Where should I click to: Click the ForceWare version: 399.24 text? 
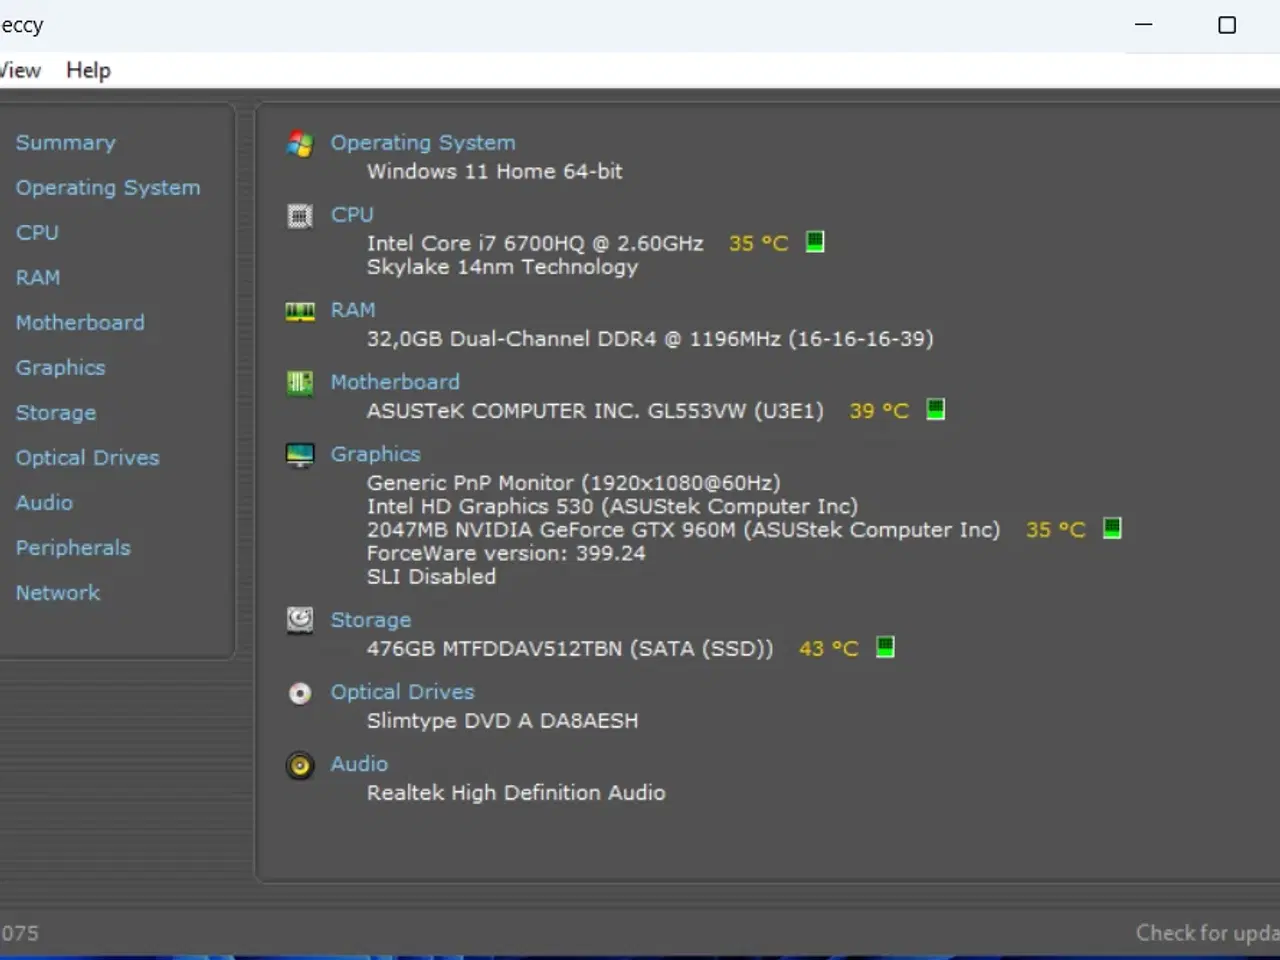point(506,553)
